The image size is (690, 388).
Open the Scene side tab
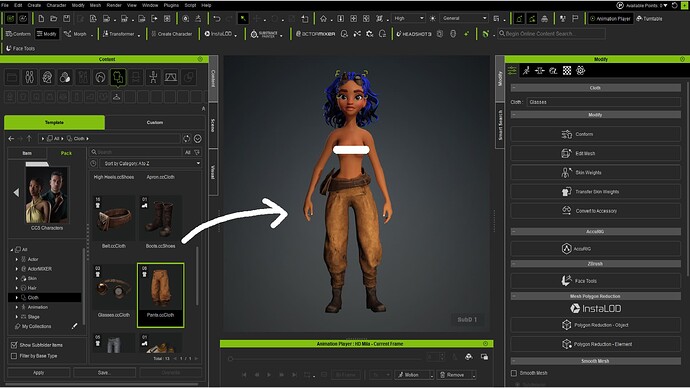pos(213,125)
